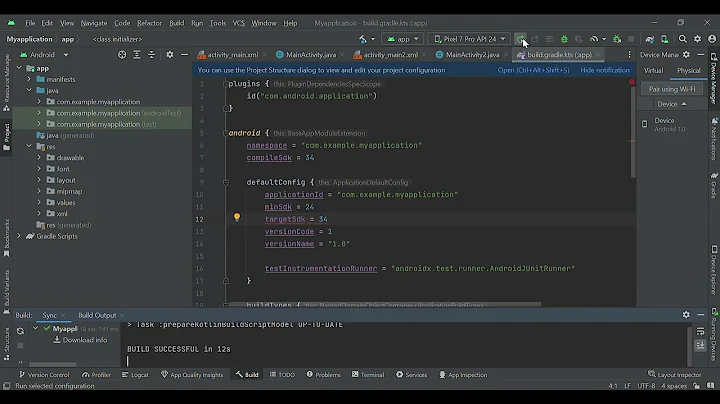Expand the drawable folder
720x404 pixels.
pyautogui.click(x=39, y=157)
